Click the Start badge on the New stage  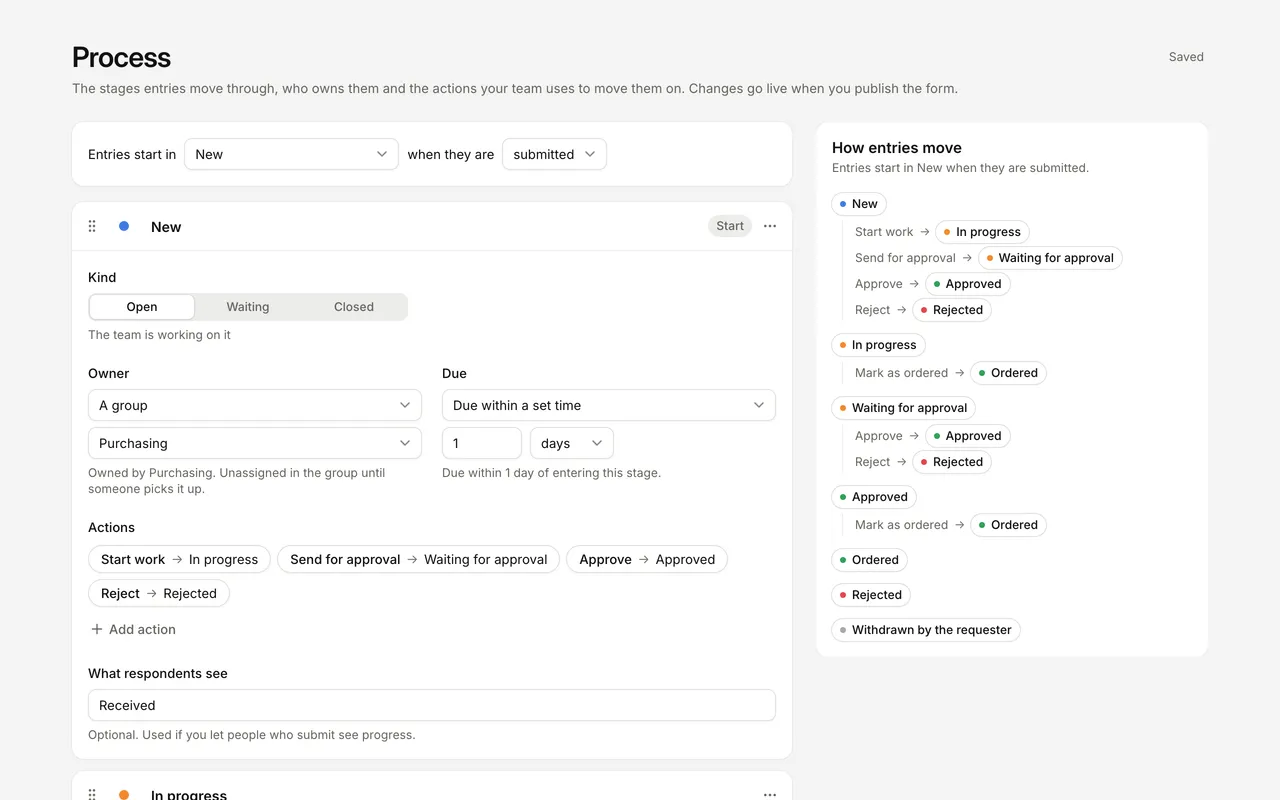click(730, 226)
